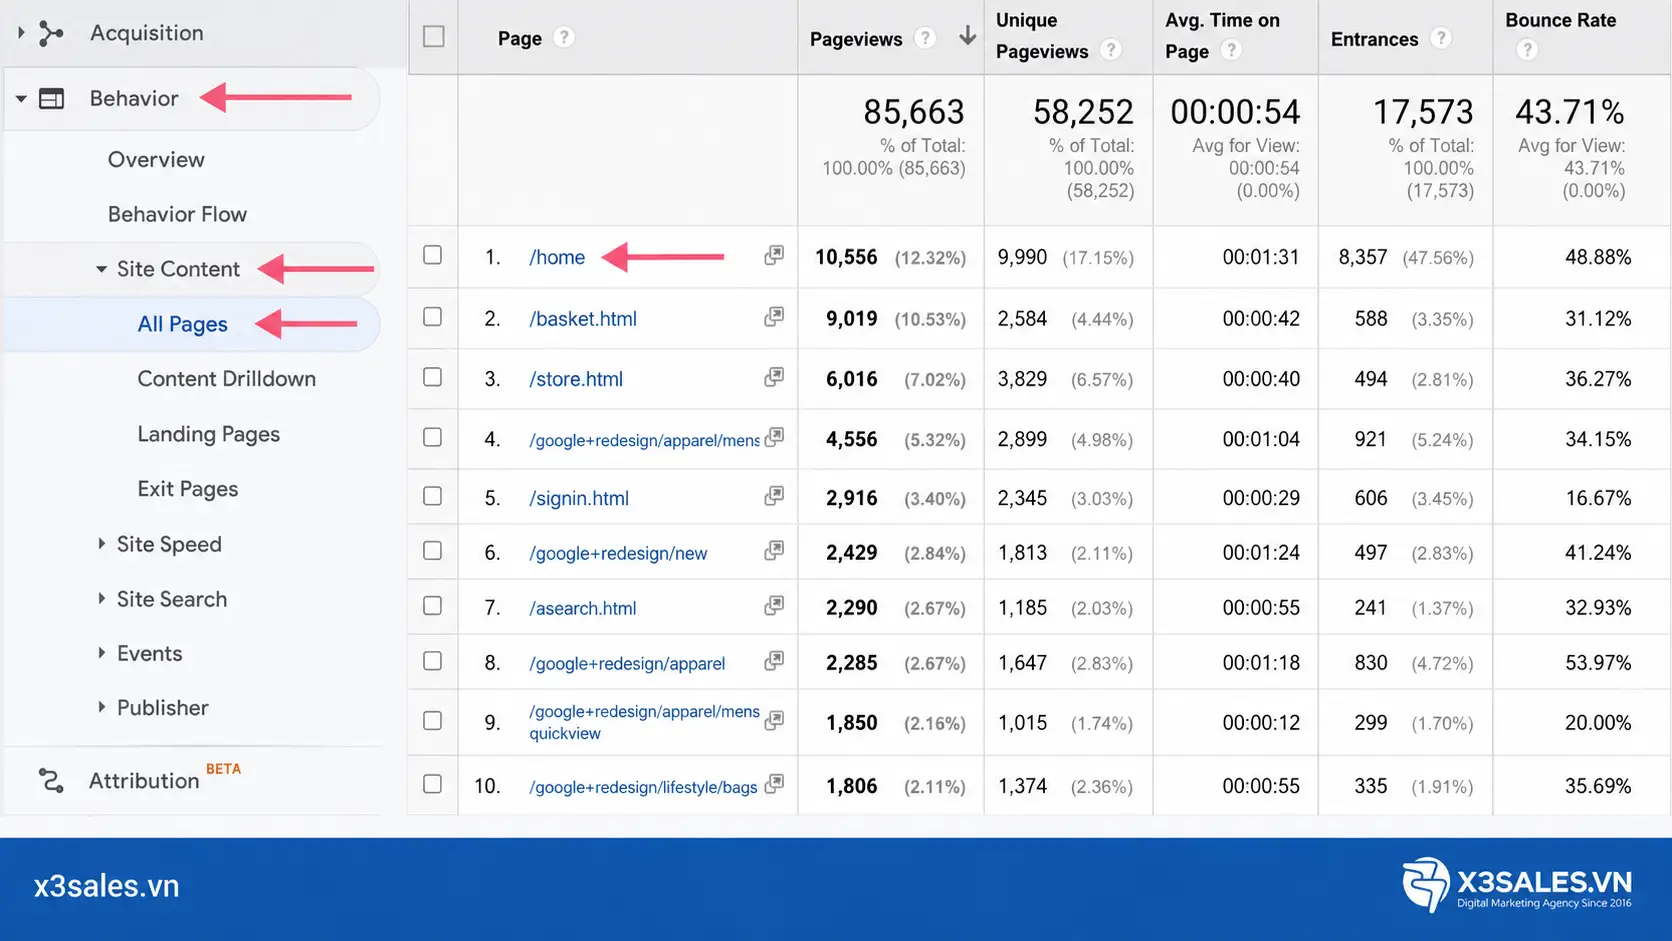Expand the Publisher triangle
This screenshot has width=1672, height=941.
click(x=101, y=707)
